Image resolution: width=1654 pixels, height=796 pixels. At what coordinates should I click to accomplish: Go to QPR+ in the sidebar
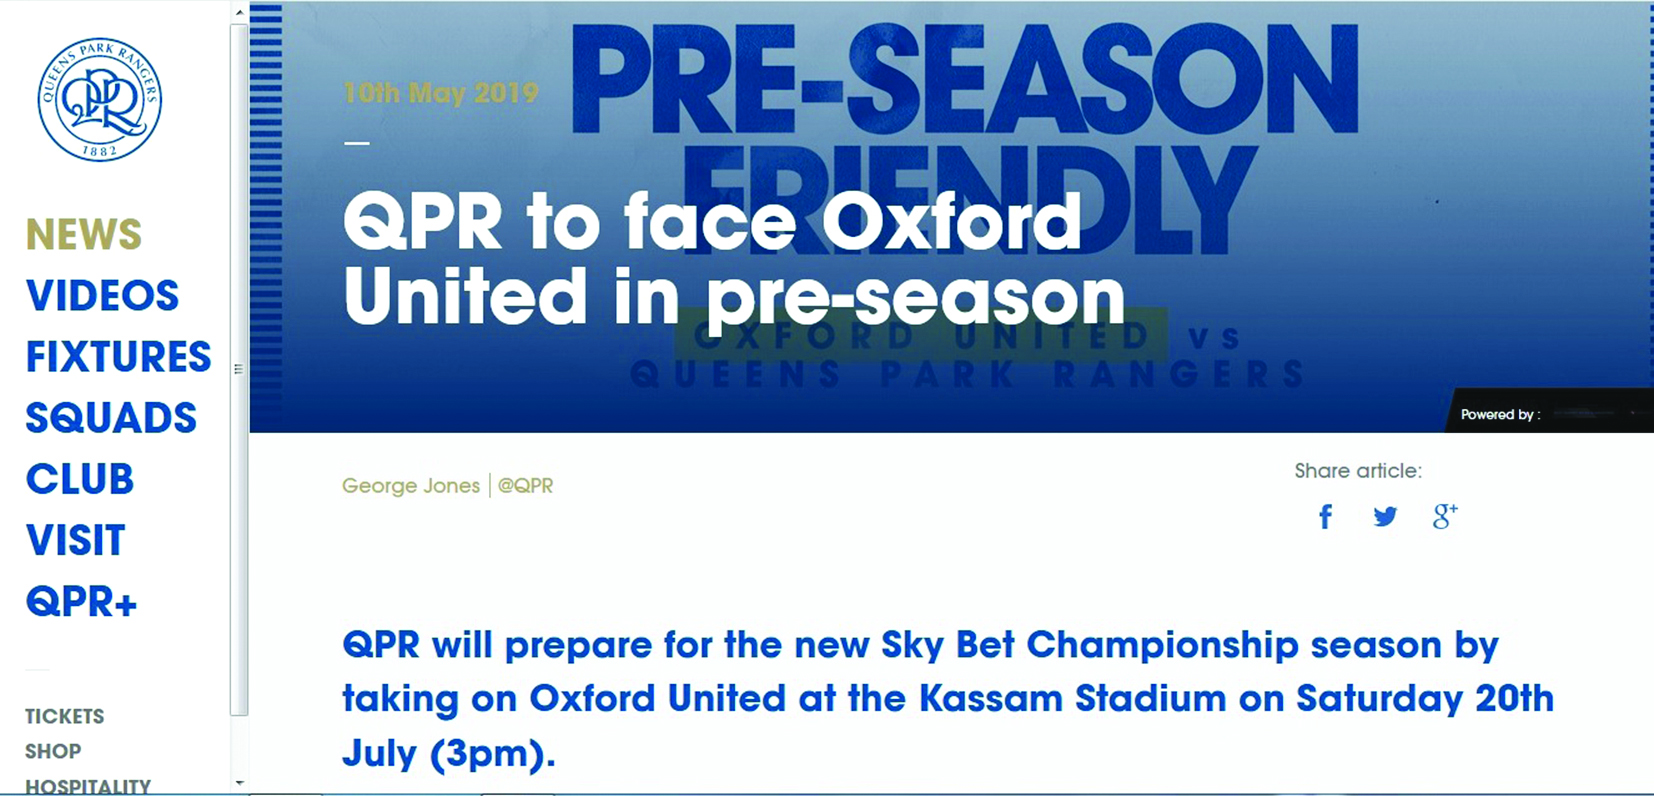(x=81, y=602)
